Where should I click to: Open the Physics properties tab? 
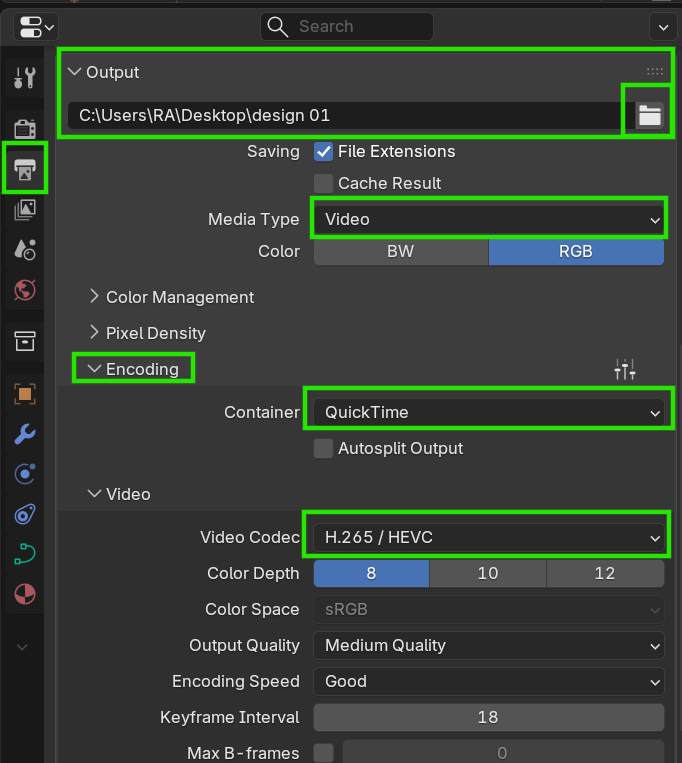[25, 474]
